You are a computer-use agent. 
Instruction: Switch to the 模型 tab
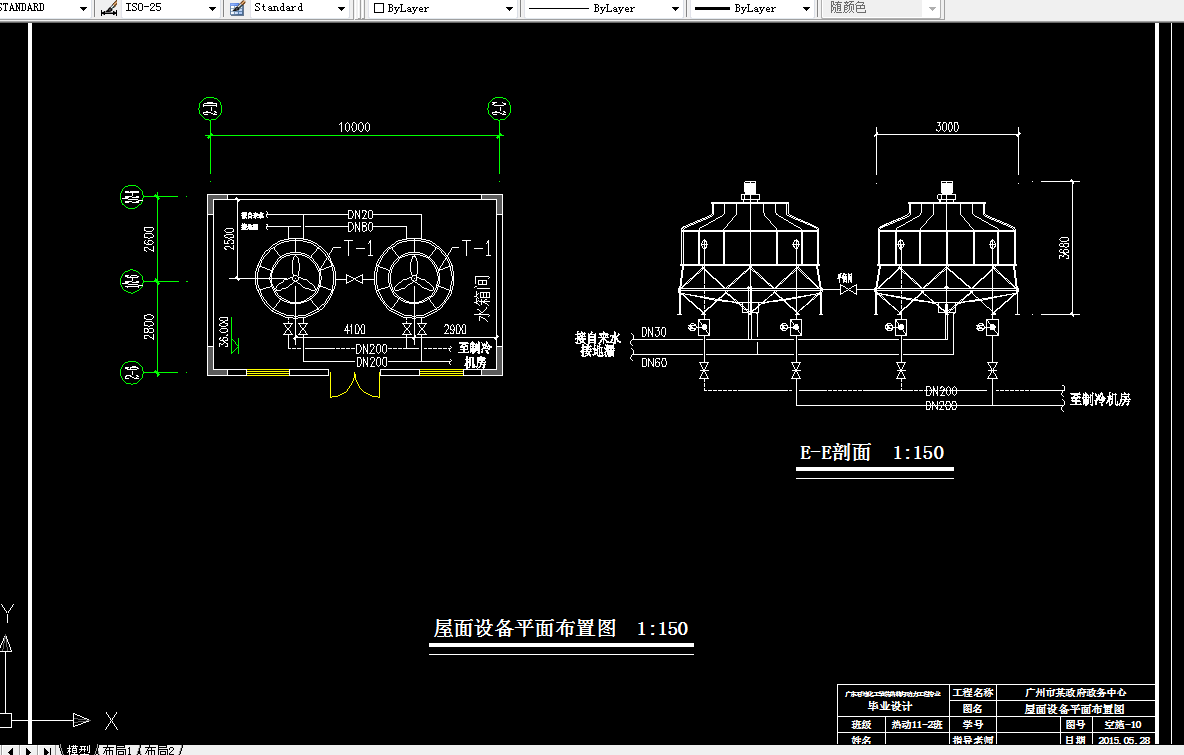[79, 750]
